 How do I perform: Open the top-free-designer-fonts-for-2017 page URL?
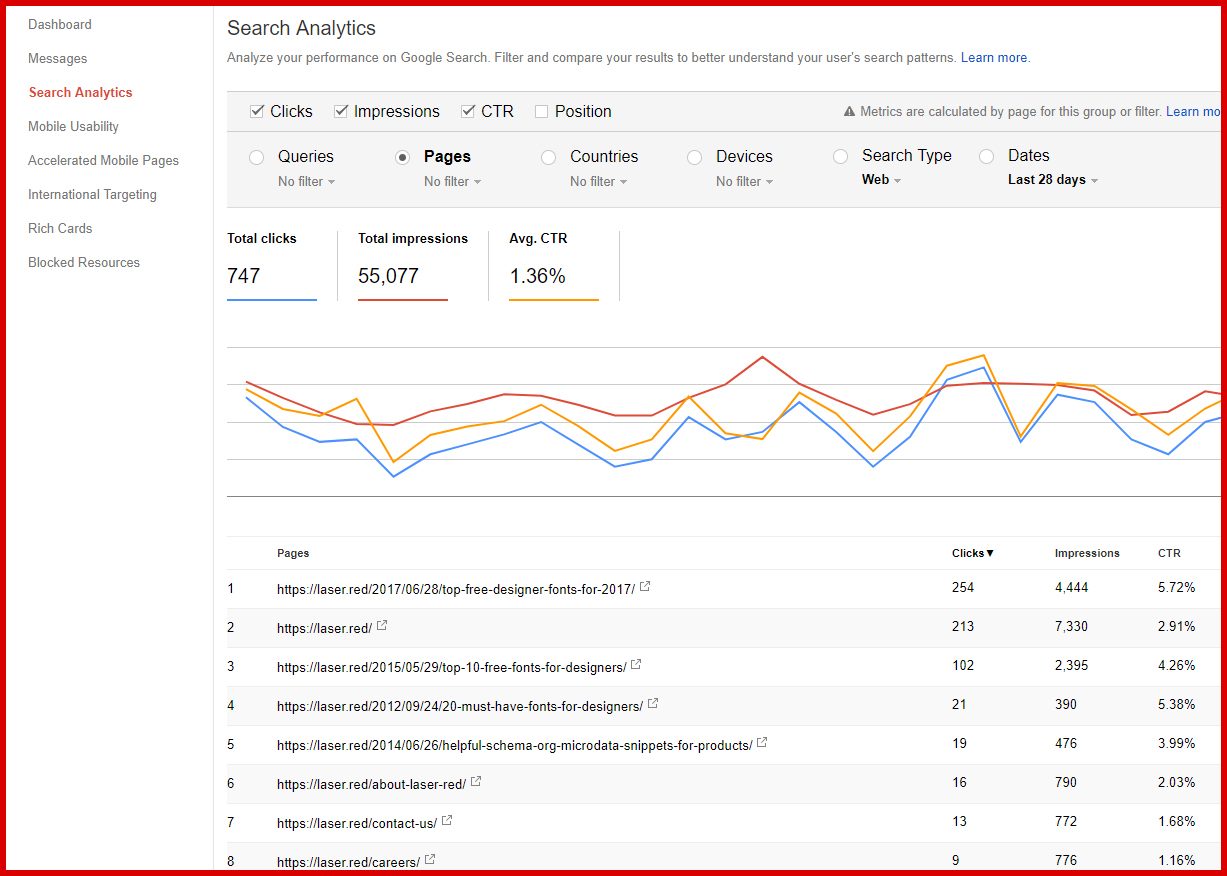456,589
